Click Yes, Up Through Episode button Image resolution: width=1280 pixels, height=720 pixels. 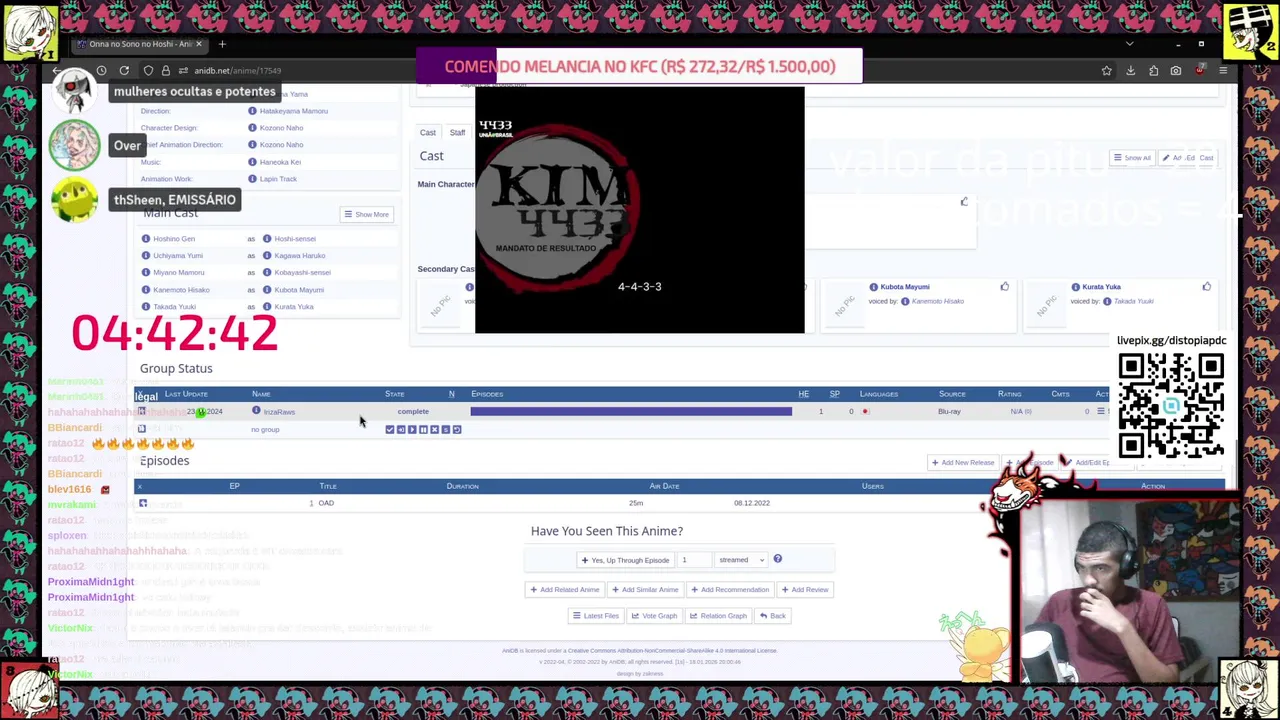coord(625,560)
